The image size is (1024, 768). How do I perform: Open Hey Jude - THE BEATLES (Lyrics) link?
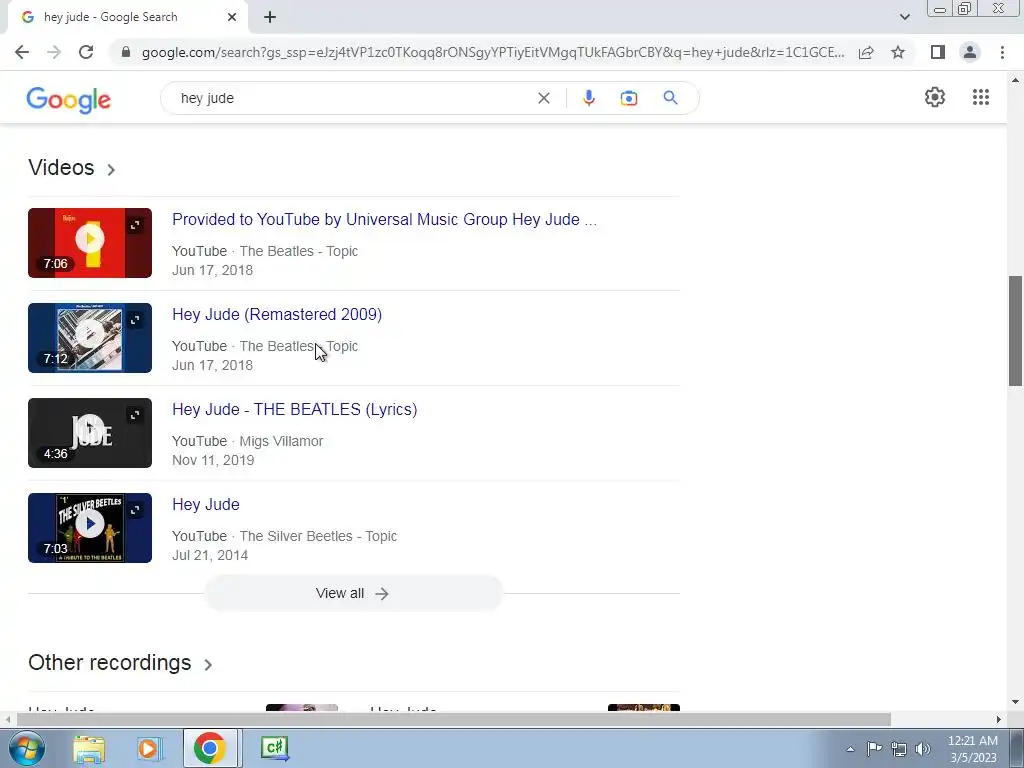pos(295,409)
